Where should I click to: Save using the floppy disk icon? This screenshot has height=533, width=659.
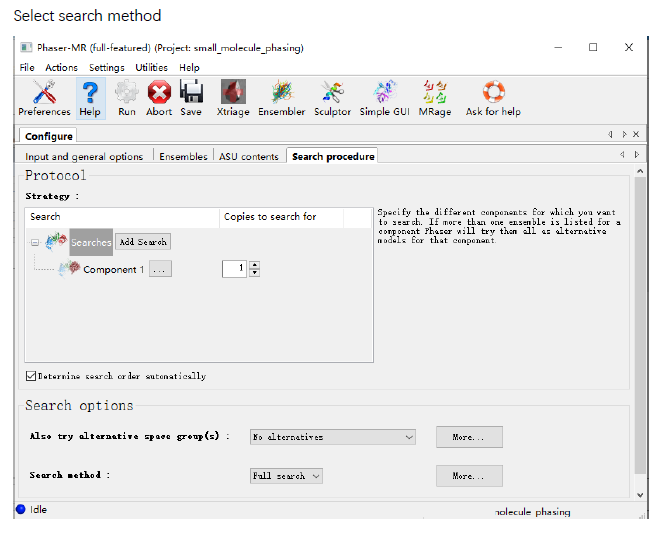point(191,97)
